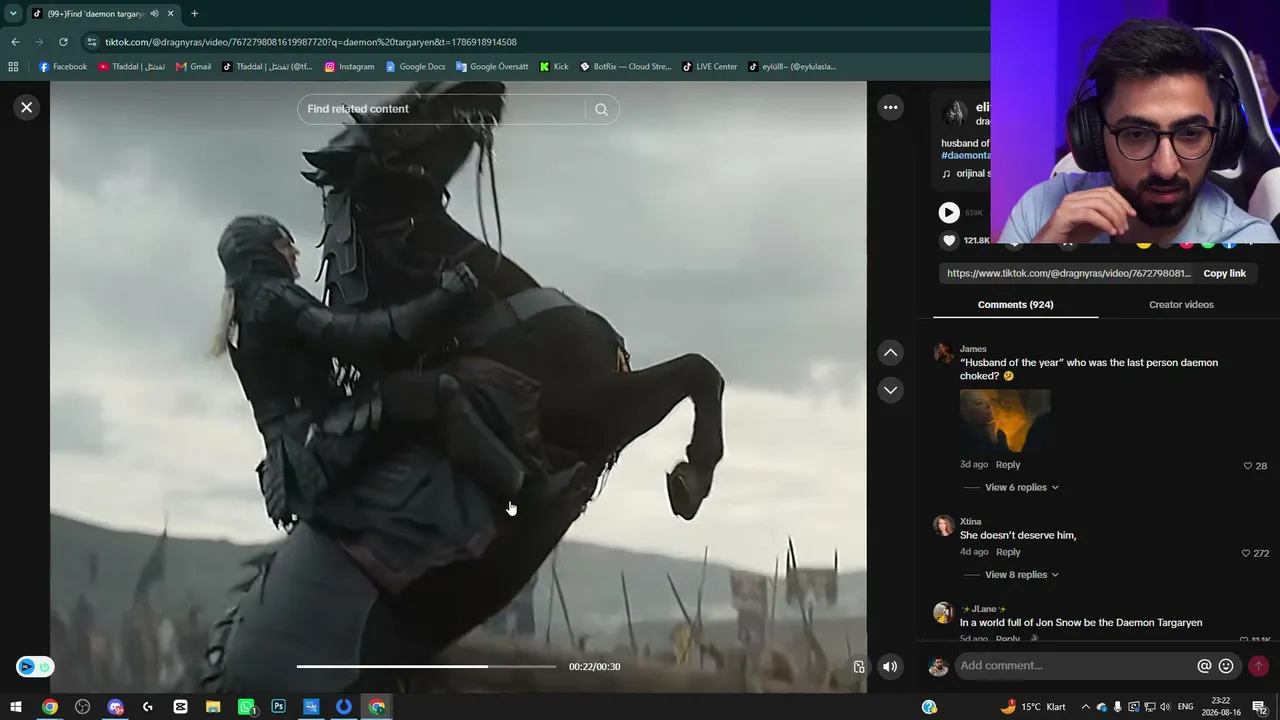View site information for tiktok.com

[x=92, y=42]
